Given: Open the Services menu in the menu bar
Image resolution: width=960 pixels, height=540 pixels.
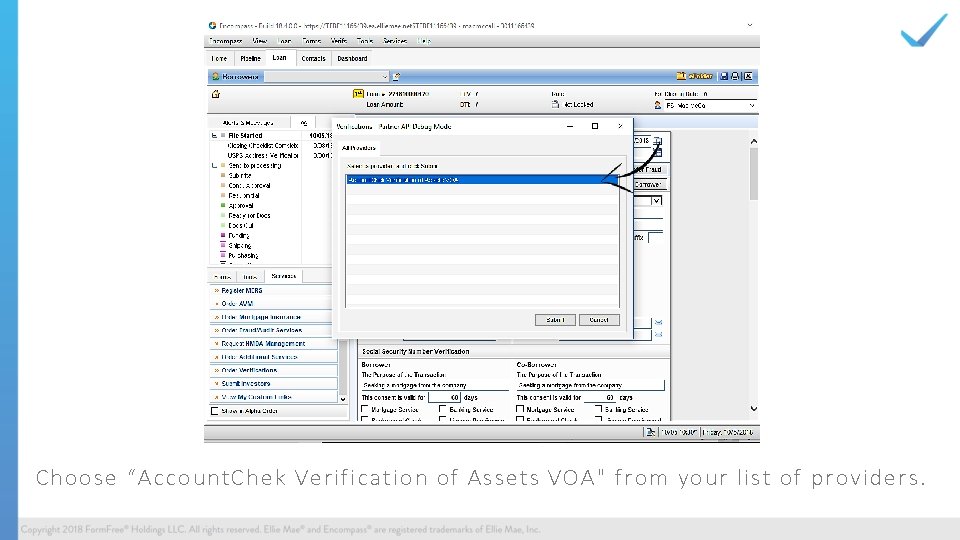Looking at the screenshot, I should 395,41.
